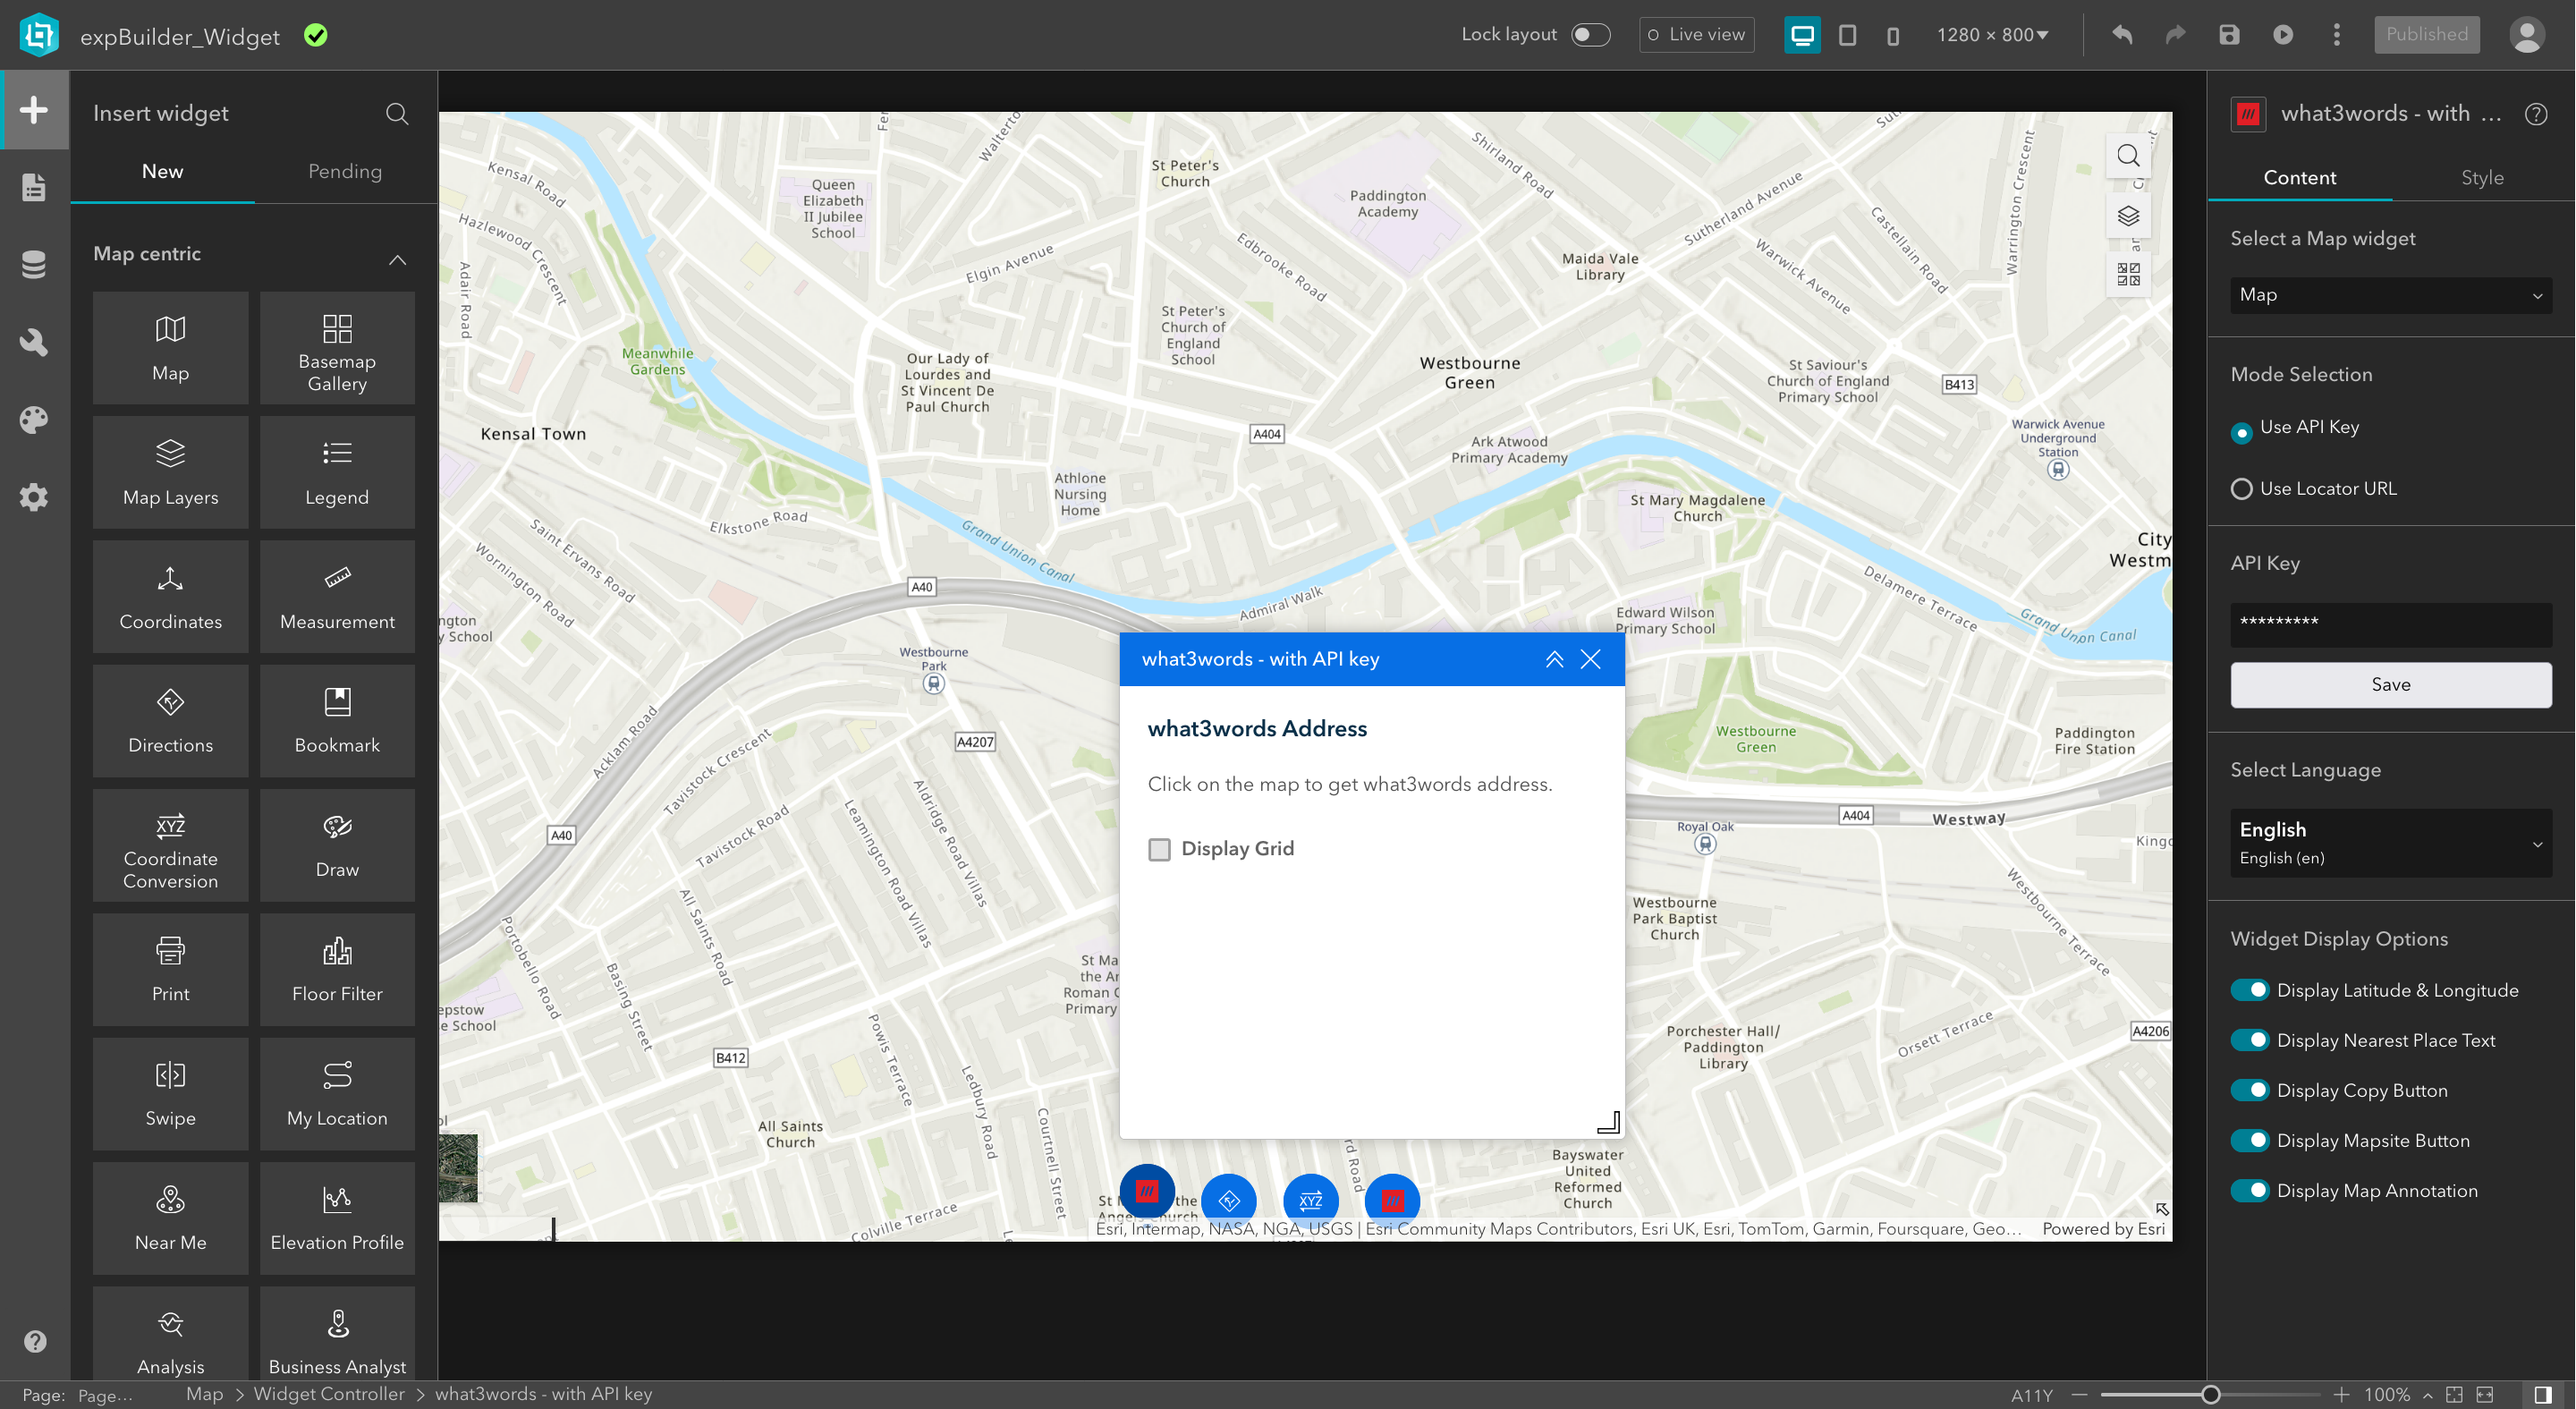Add the Map Layers widget
This screenshot has width=2576, height=1409.
[170, 472]
